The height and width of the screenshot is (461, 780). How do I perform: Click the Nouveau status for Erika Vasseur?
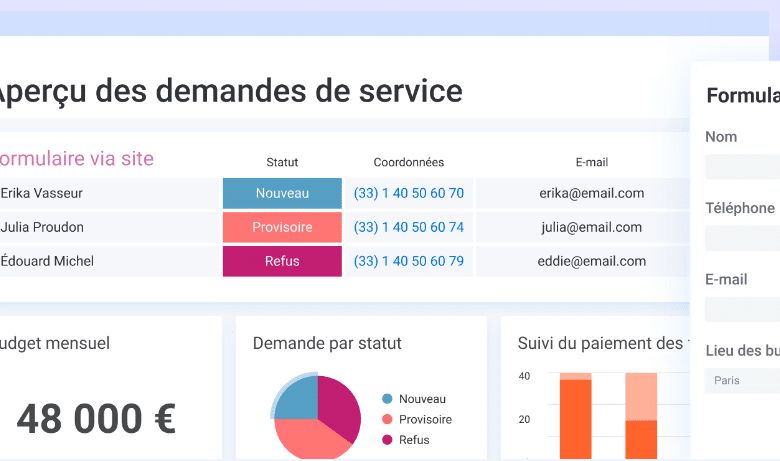[x=282, y=193]
